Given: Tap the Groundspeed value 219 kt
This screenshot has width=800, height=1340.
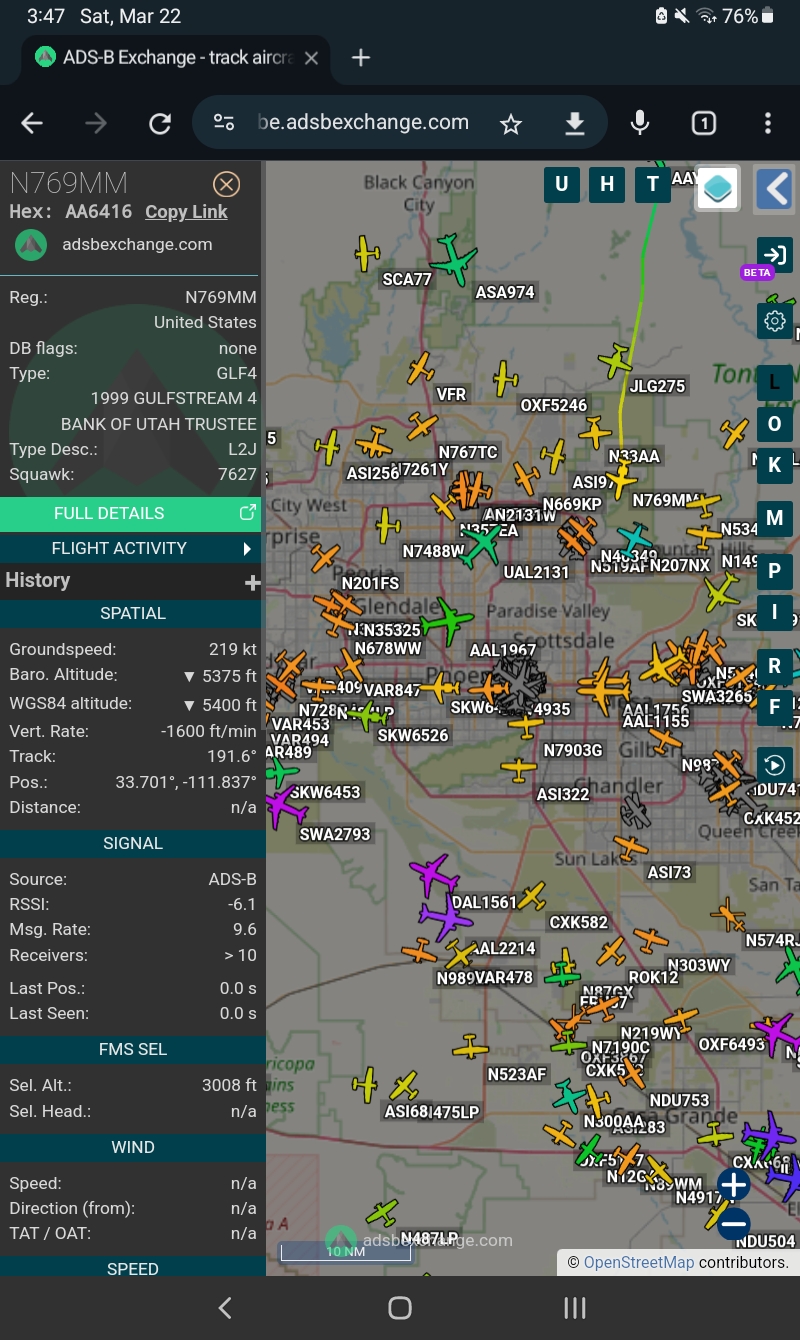Looking at the screenshot, I should pyautogui.click(x=233, y=649).
